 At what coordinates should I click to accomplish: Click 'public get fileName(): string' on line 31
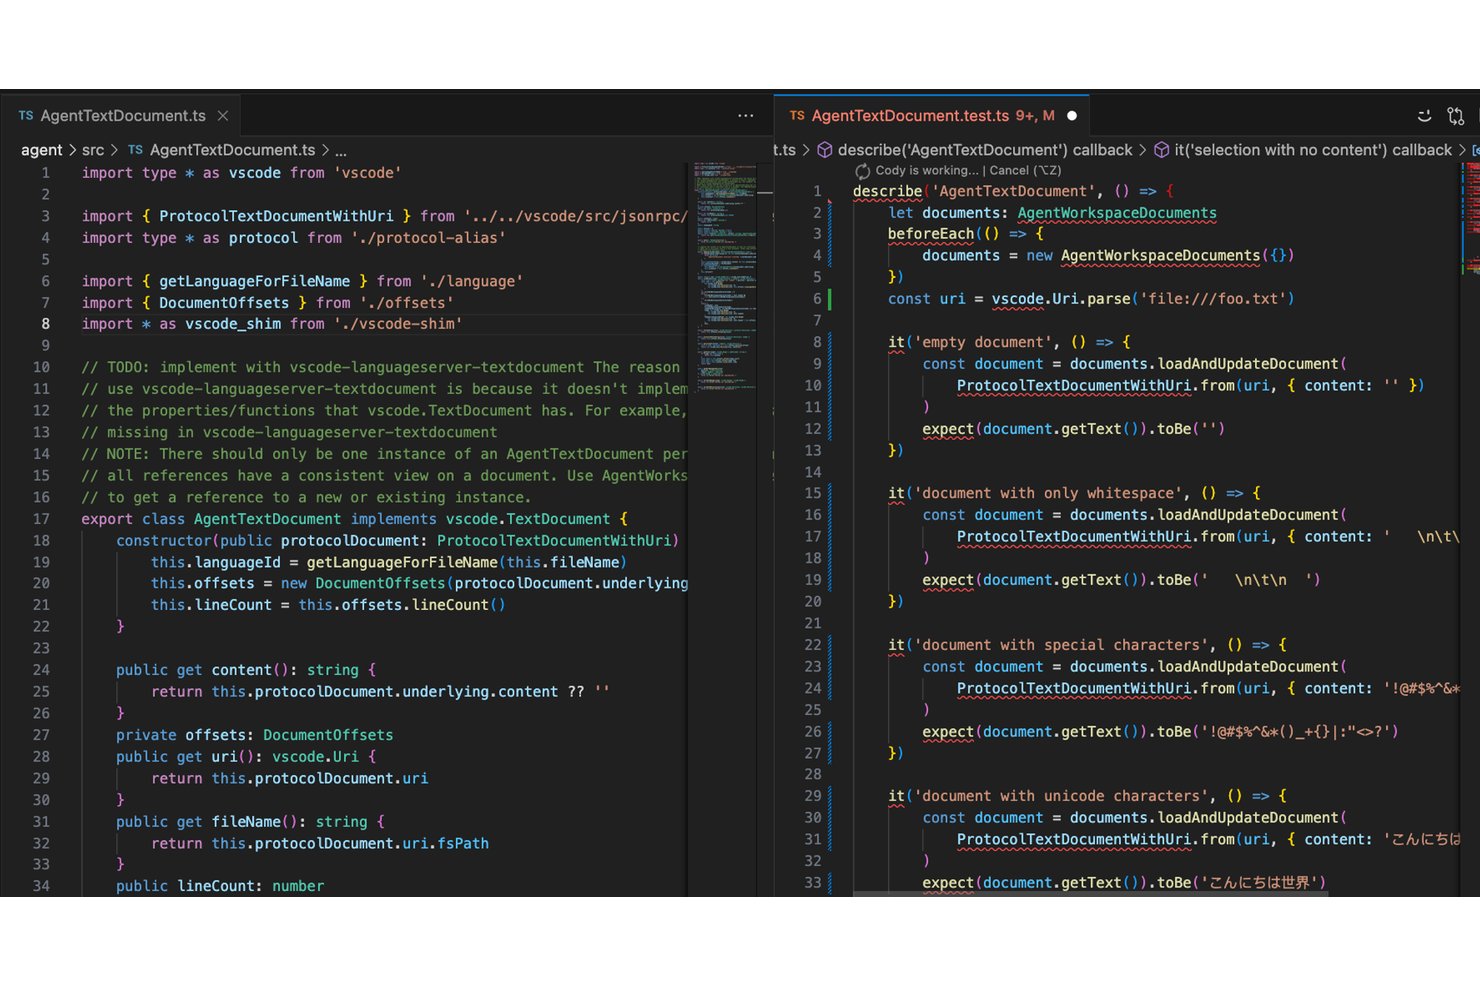242,822
